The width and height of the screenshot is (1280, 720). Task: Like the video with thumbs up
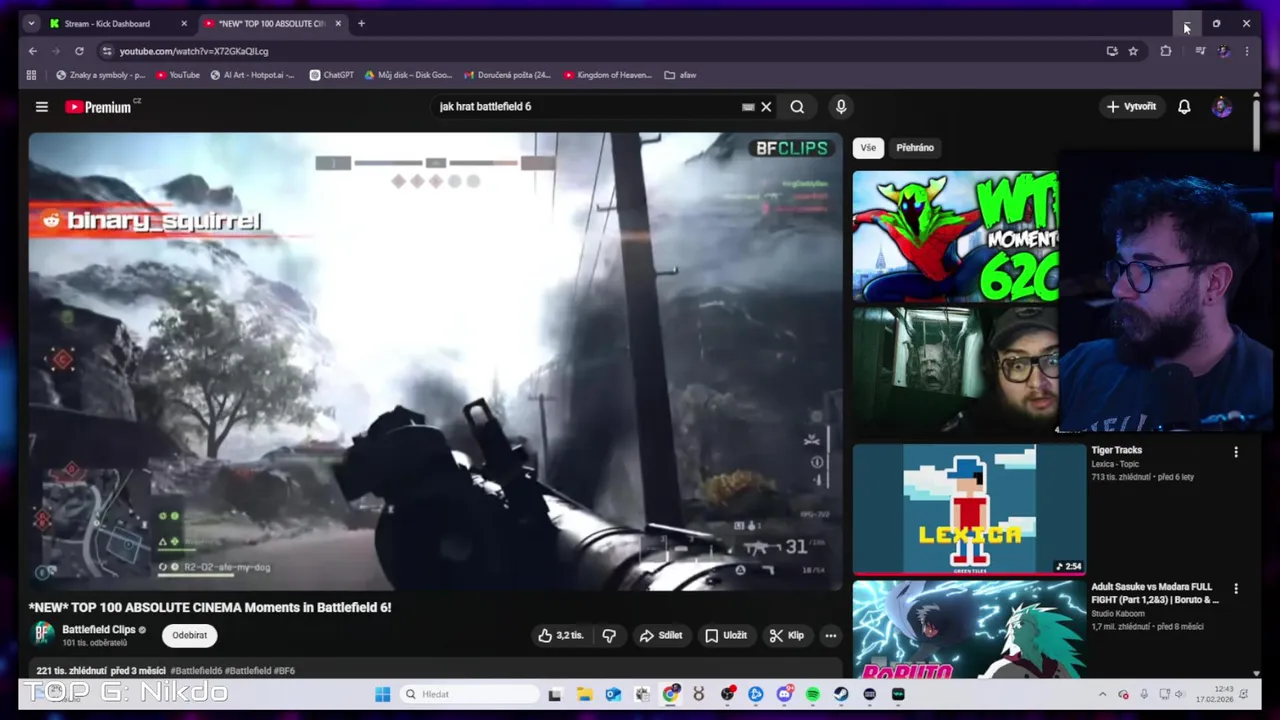pyautogui.click(x=561, y=635)
